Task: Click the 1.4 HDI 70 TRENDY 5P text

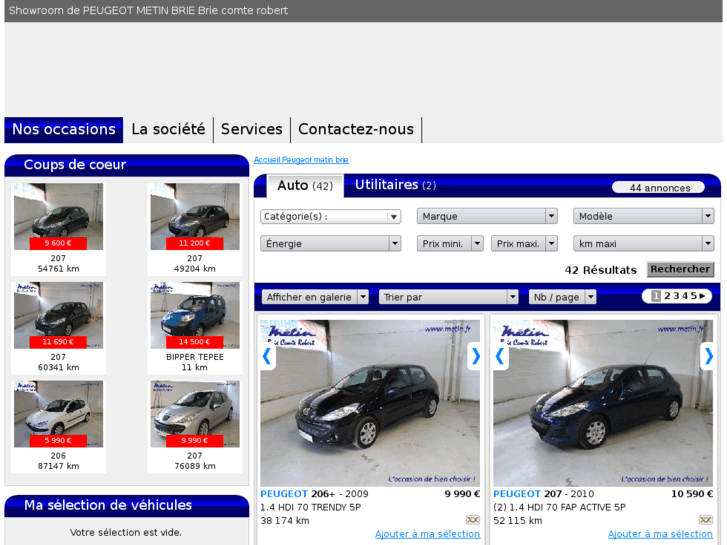Action: (311, 507)
